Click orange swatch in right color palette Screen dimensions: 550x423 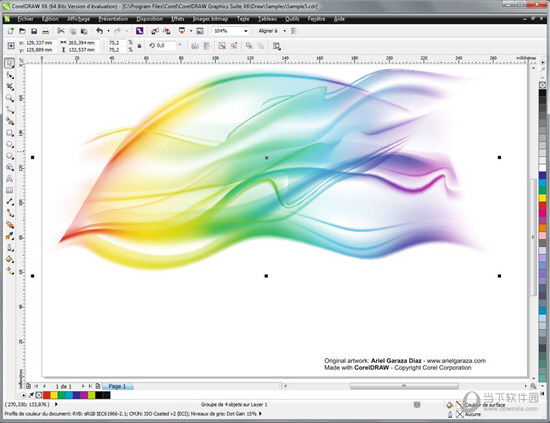[542, 228]
